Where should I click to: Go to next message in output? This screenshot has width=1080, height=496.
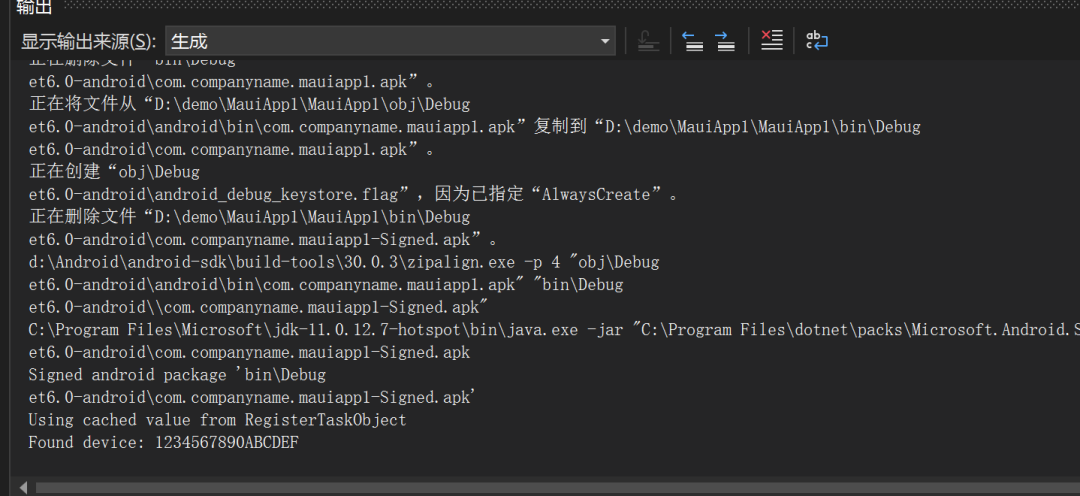(x=725, y=41)
